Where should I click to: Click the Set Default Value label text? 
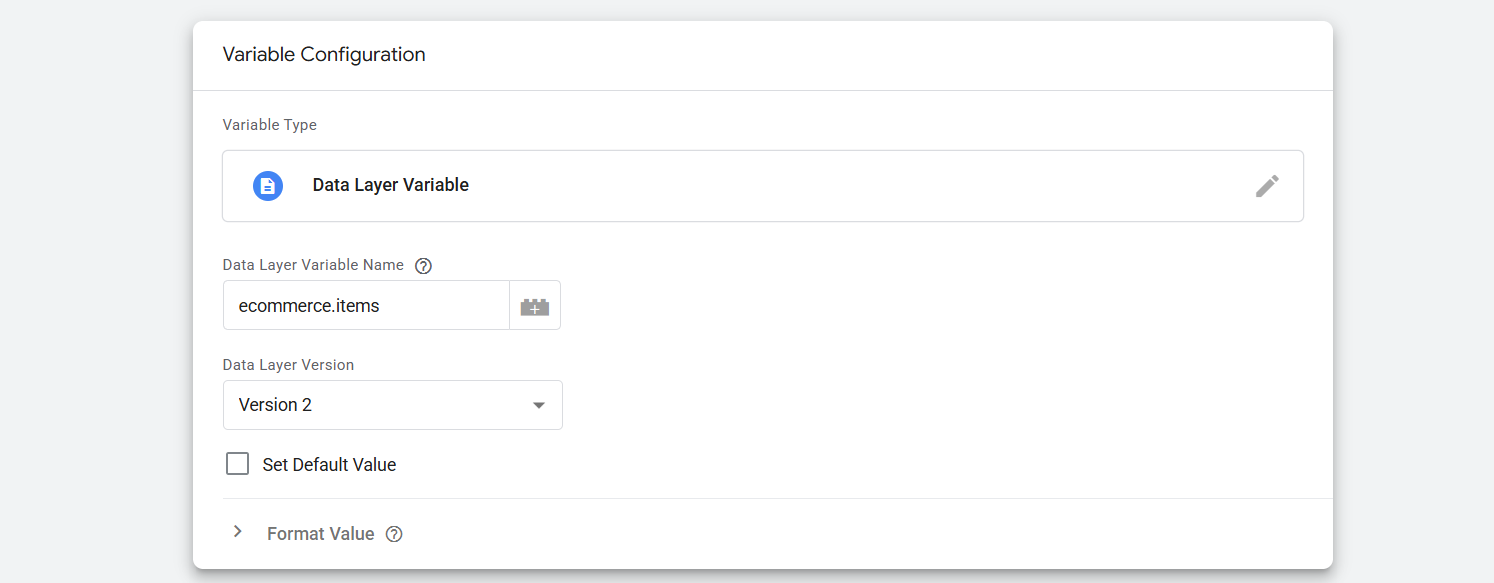pos(329,465)
